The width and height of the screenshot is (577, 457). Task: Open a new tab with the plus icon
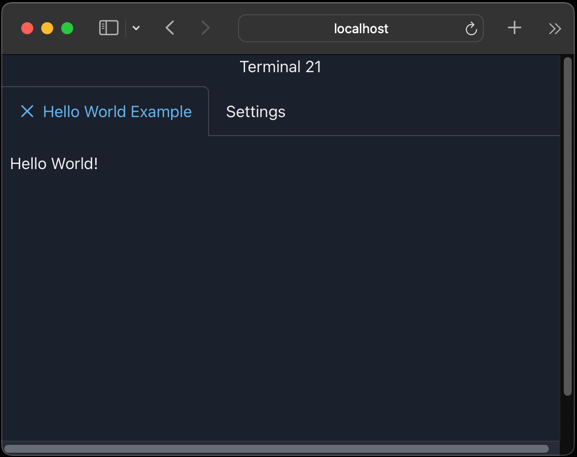pyautogui.click(x=514, y=28)
